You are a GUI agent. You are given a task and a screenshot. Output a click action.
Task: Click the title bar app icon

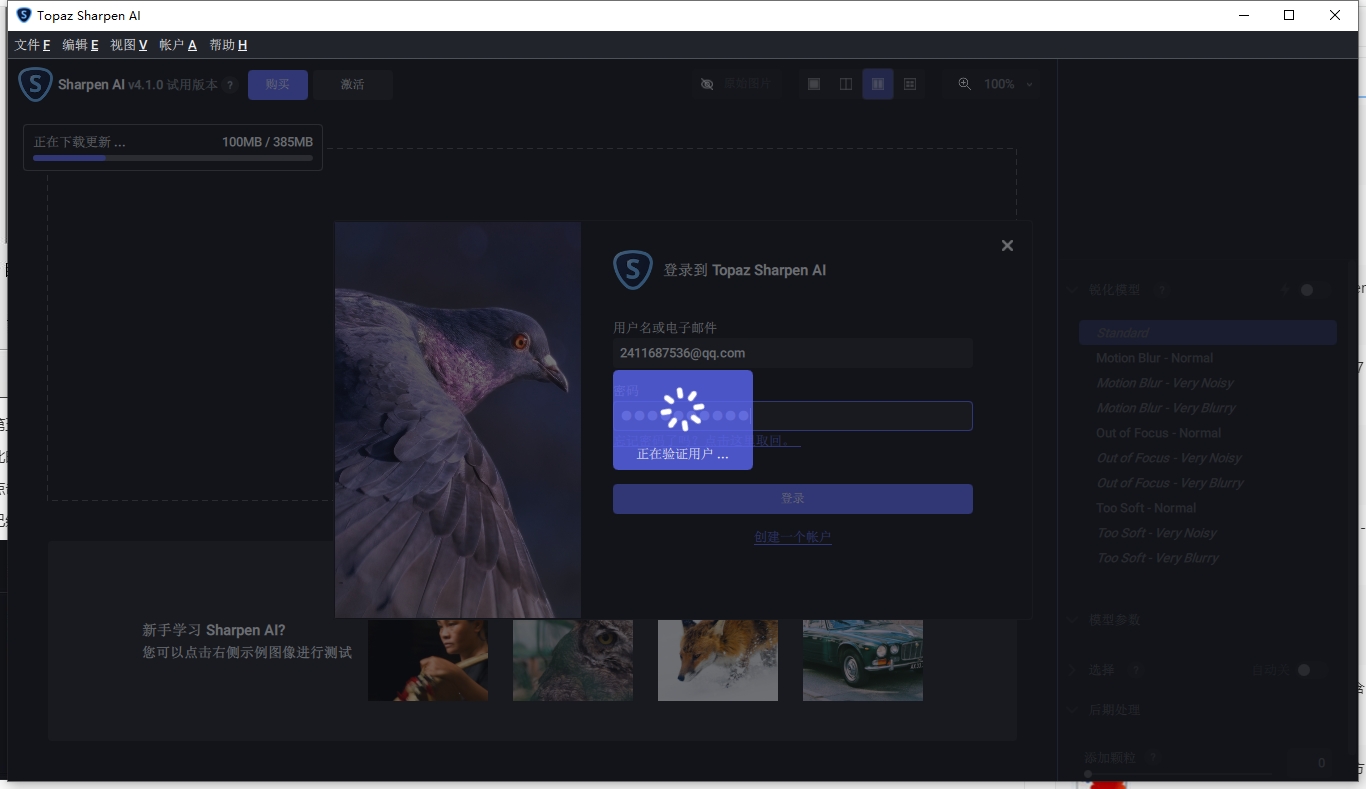[24, 15]
